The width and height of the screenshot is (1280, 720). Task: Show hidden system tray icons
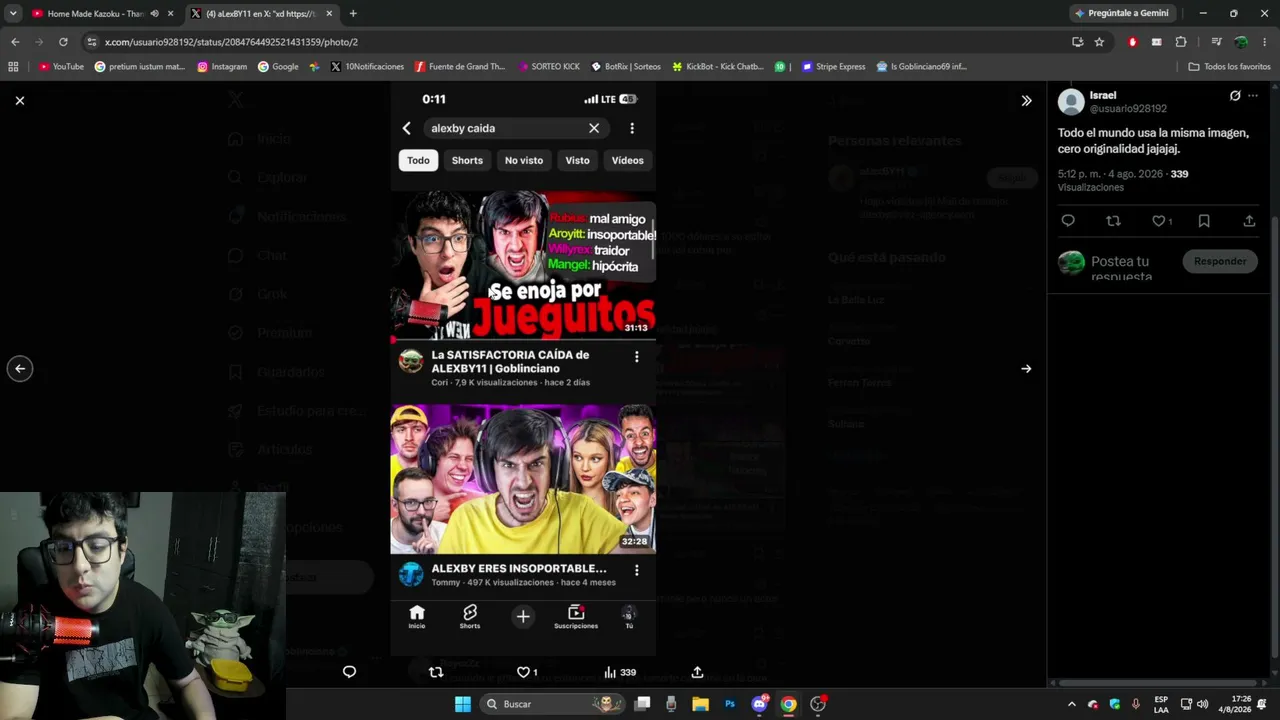point(1072,704)
